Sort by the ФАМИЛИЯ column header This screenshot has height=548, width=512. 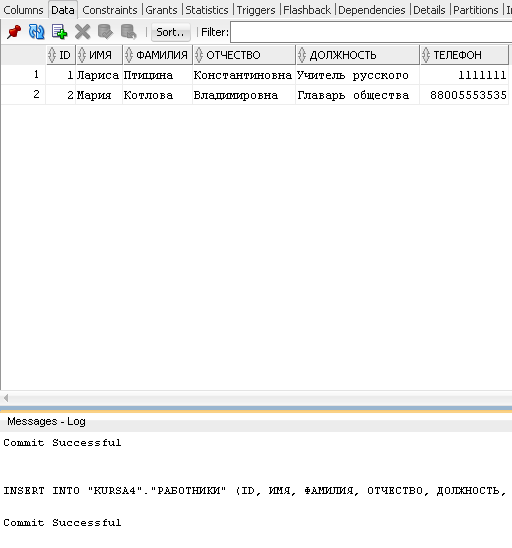(x=158, y=55)
